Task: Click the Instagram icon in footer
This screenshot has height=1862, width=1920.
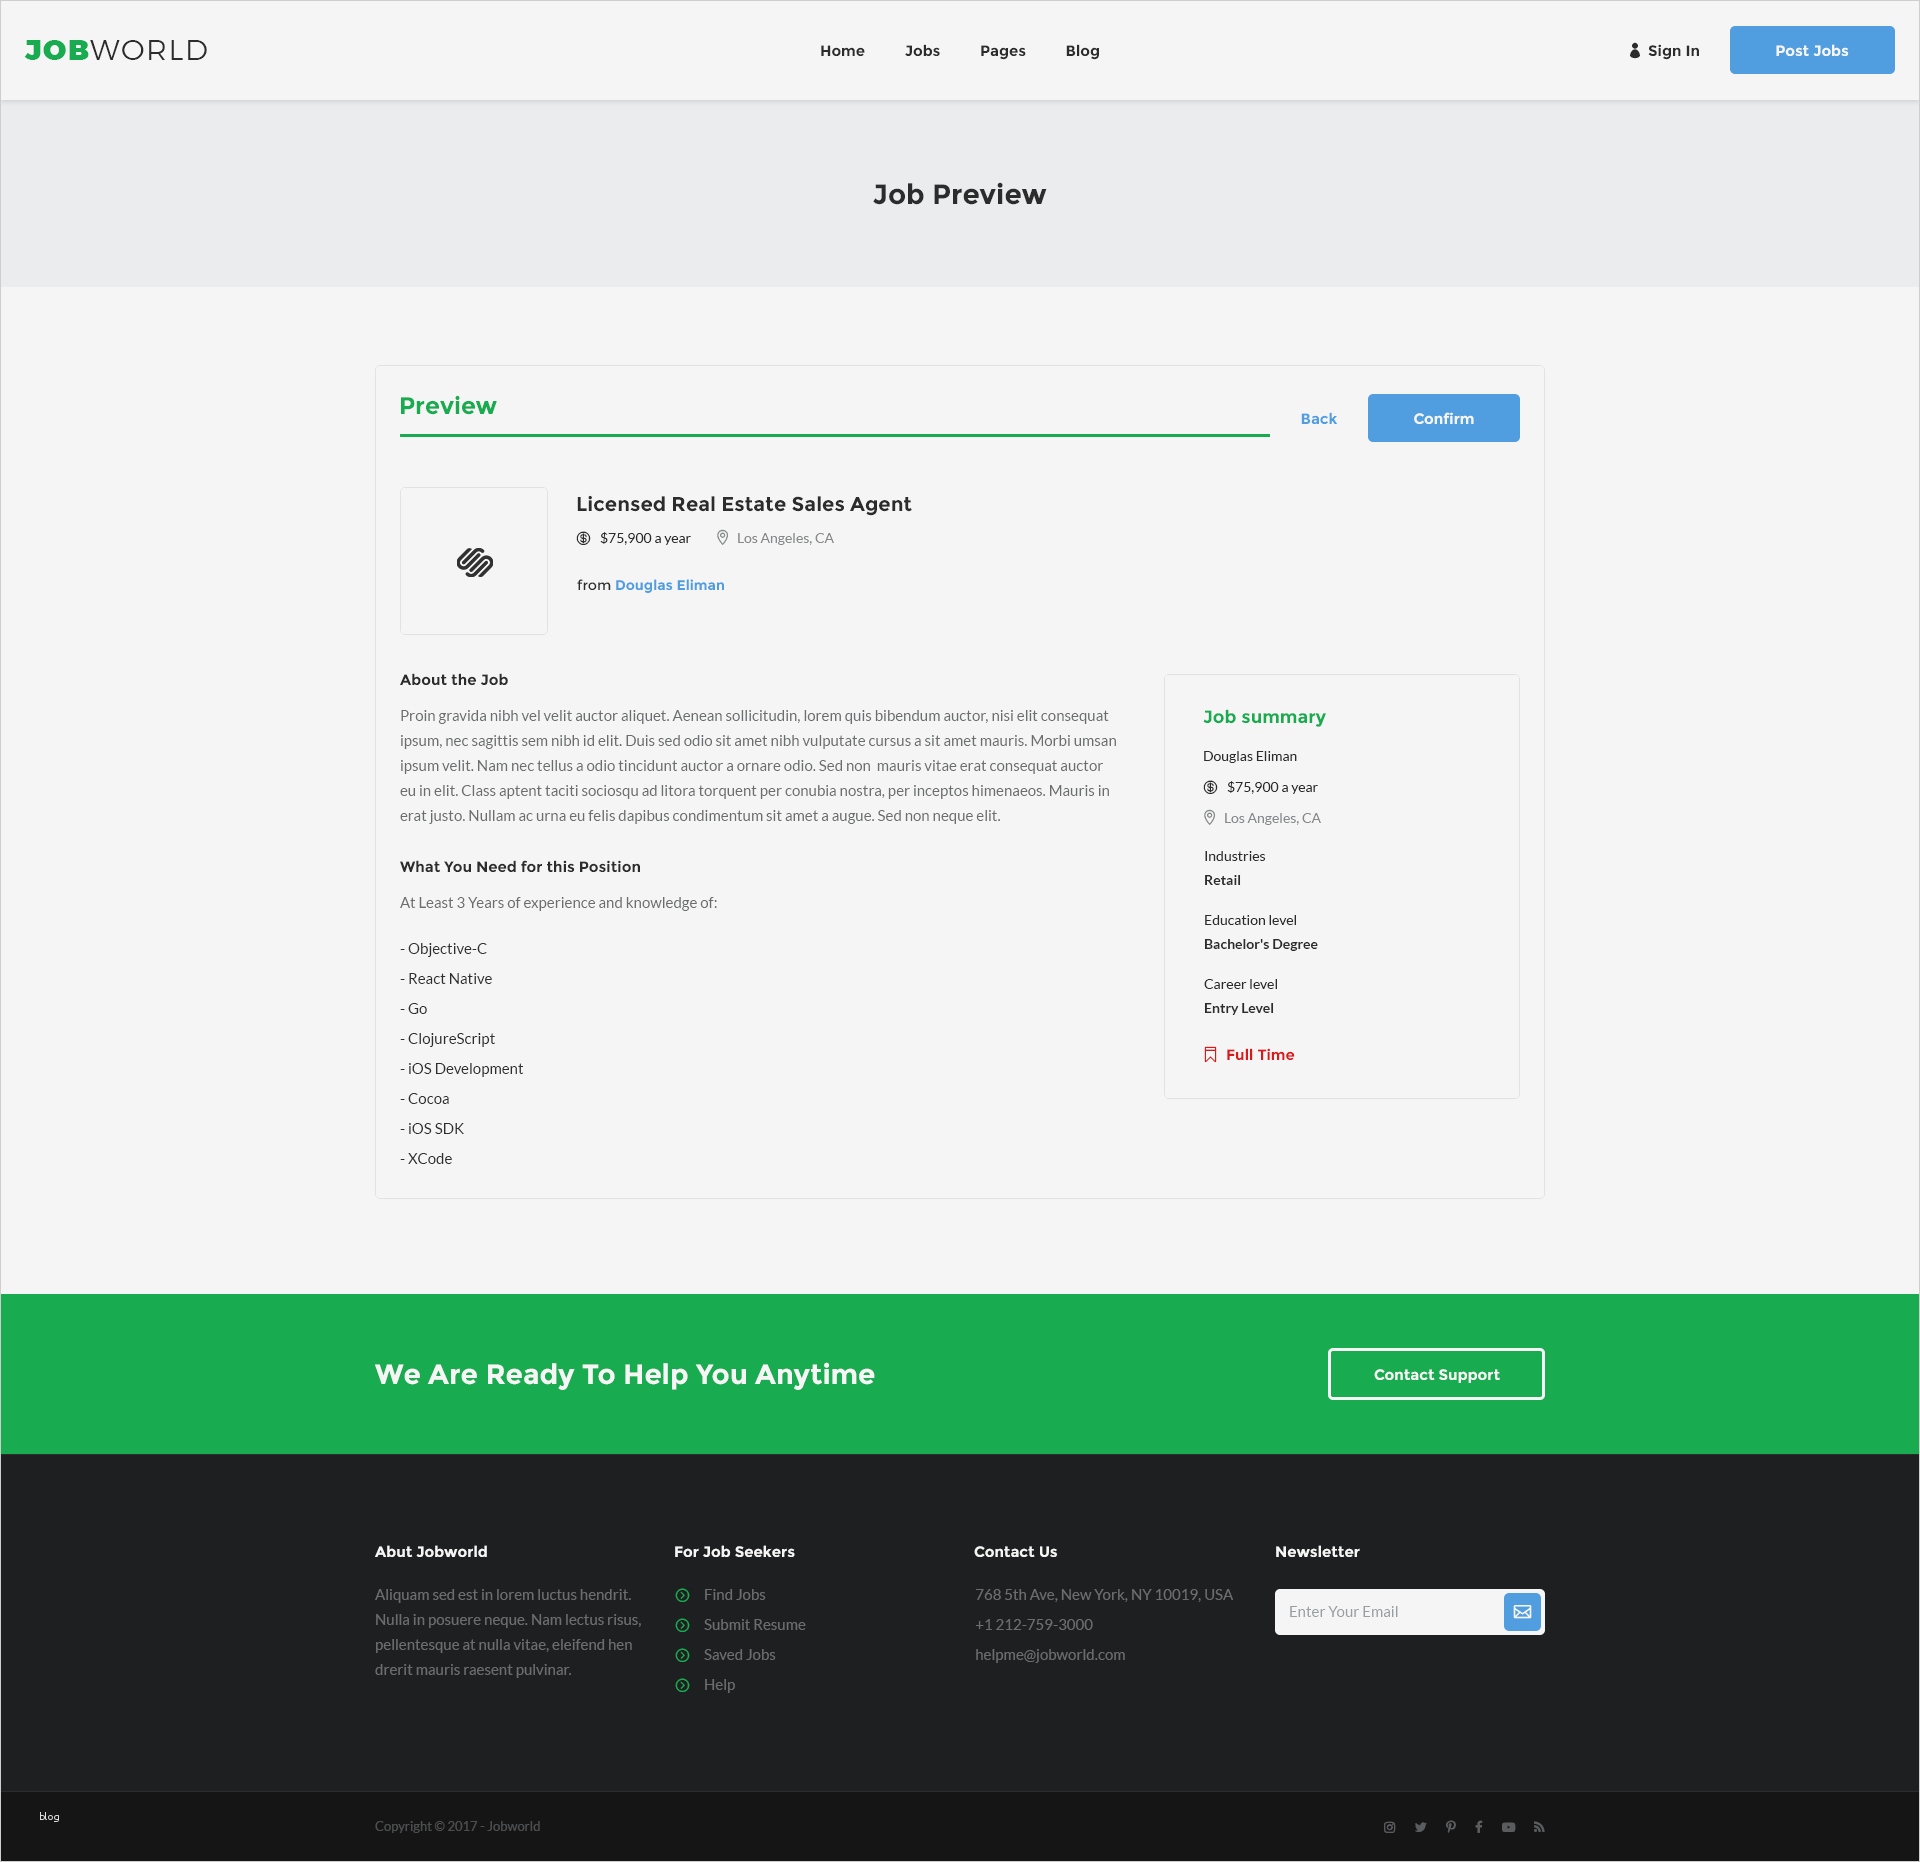Action: coord(1389,1827)
